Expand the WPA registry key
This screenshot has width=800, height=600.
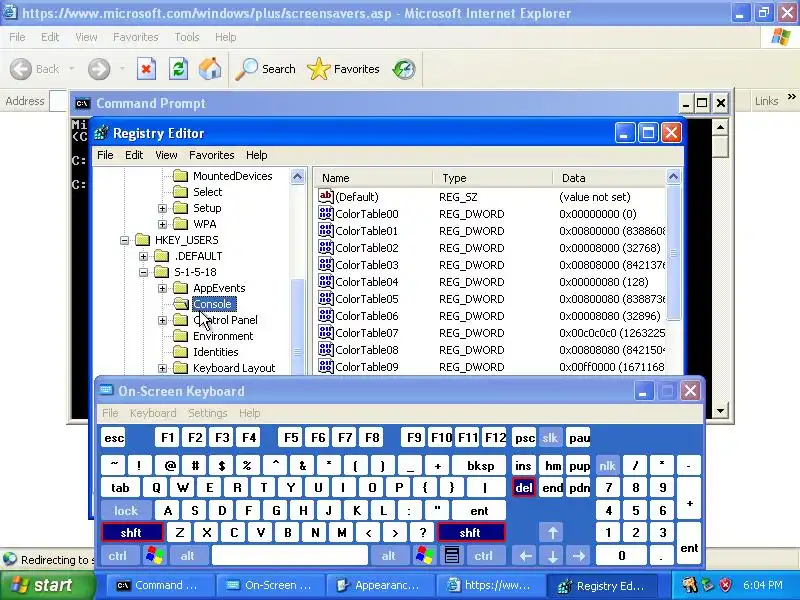tap(162, 224)
